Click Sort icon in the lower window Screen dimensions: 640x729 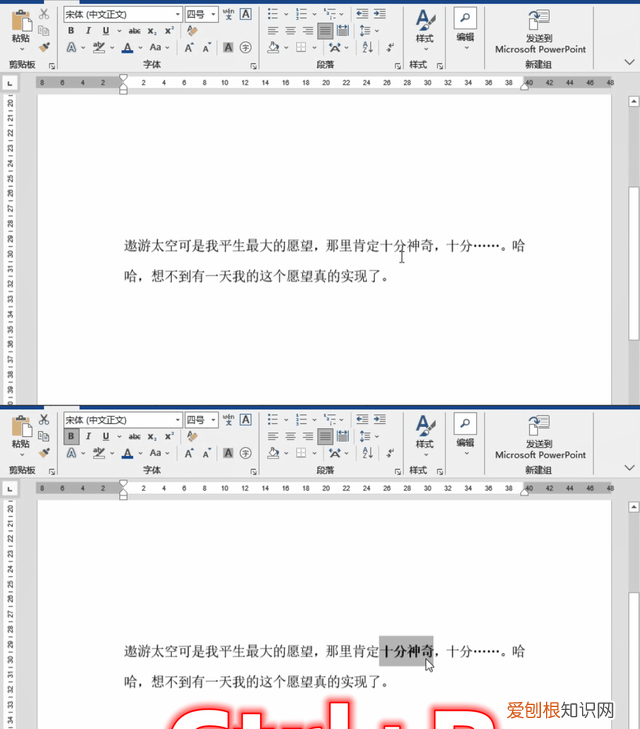[368, 453]
